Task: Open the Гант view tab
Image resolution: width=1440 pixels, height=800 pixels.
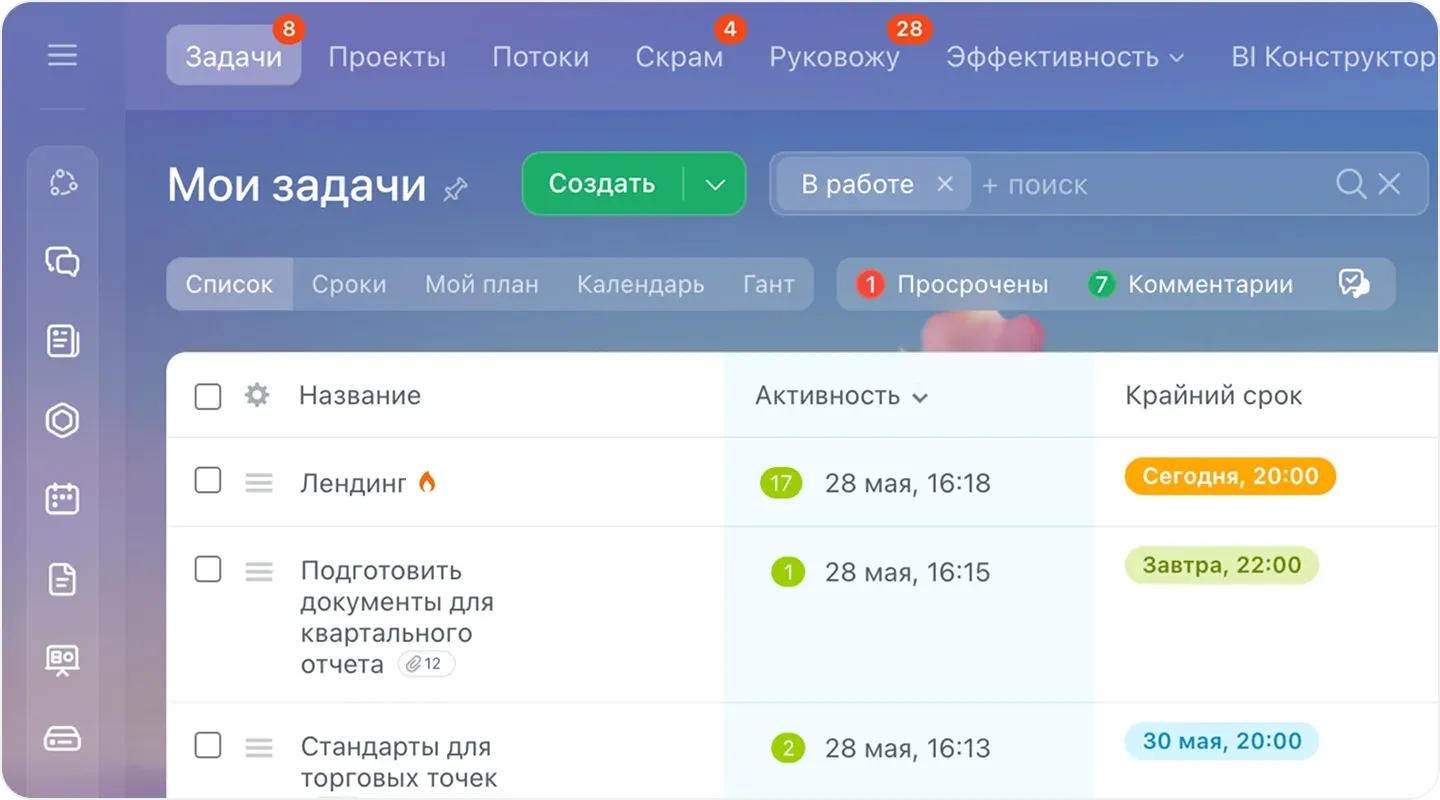Action: (769, 284)
